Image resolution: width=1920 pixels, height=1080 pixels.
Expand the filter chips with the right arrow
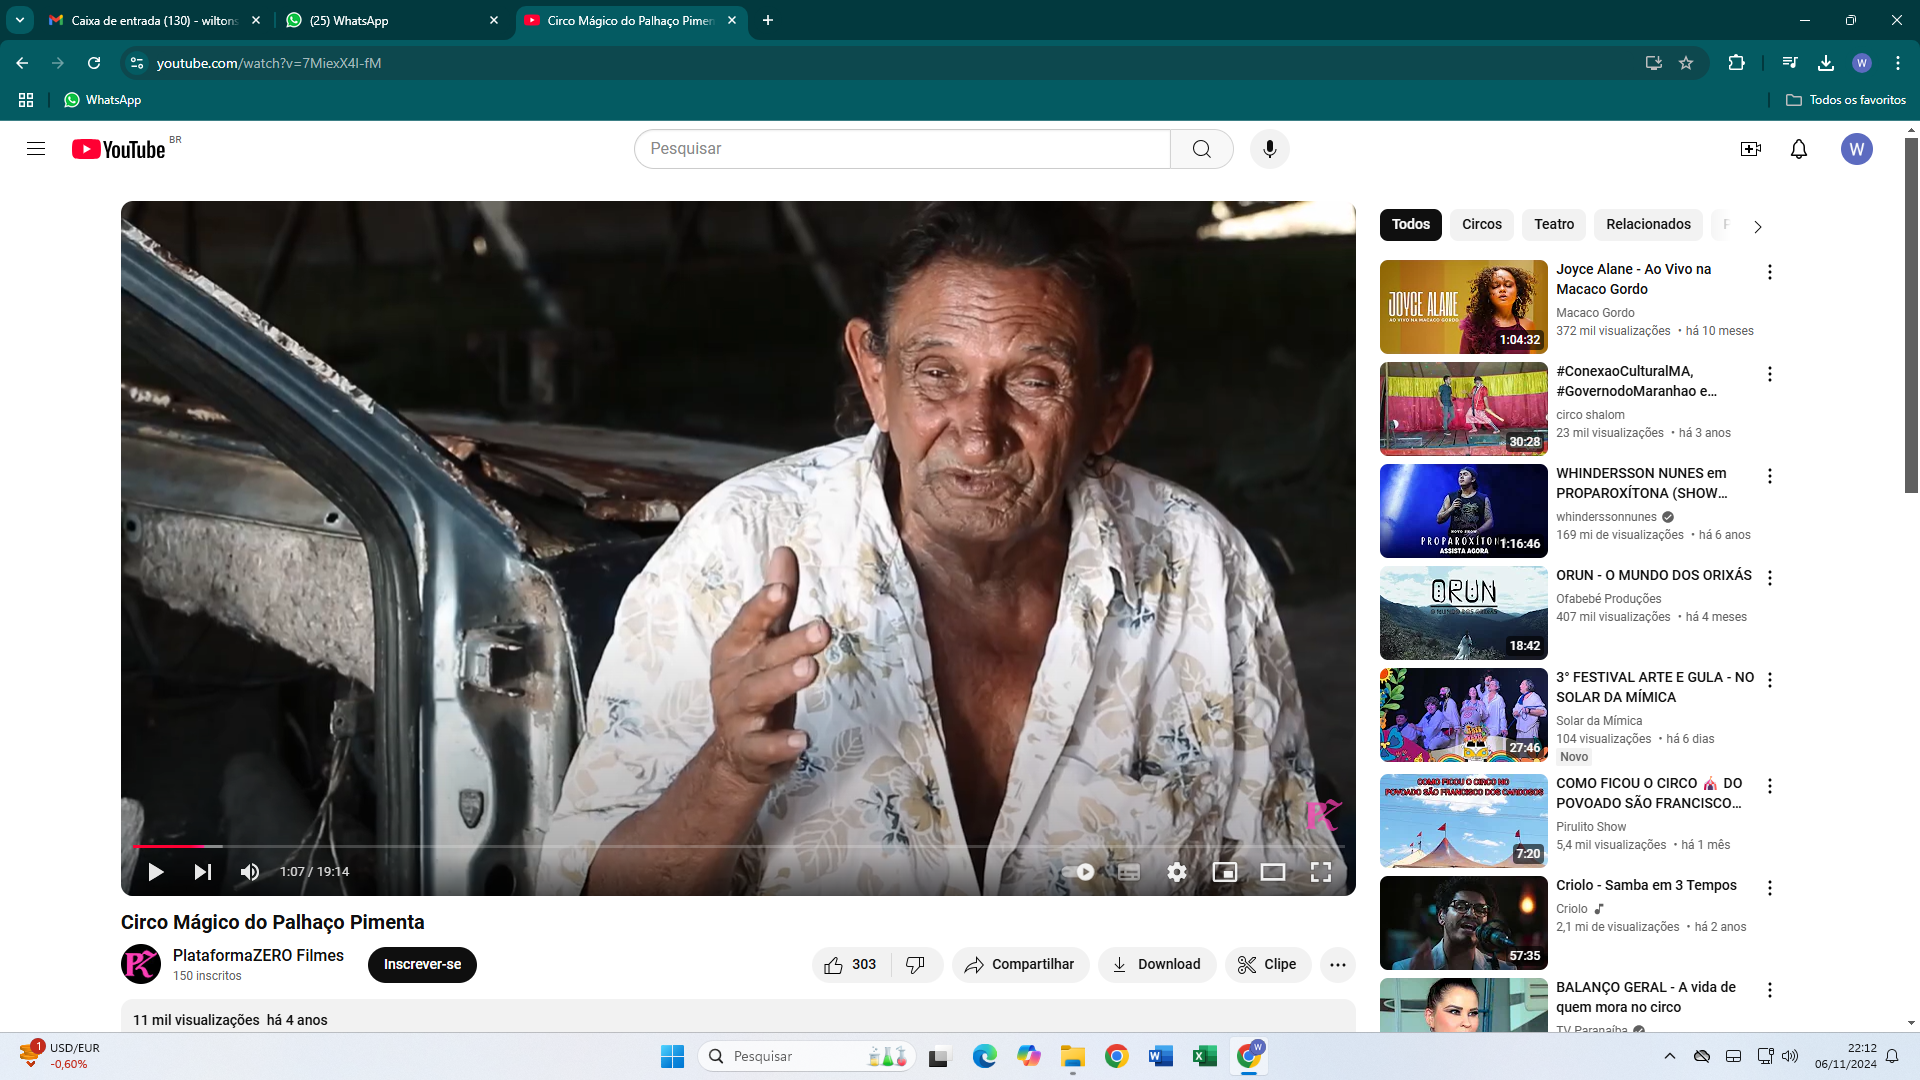1757,227
